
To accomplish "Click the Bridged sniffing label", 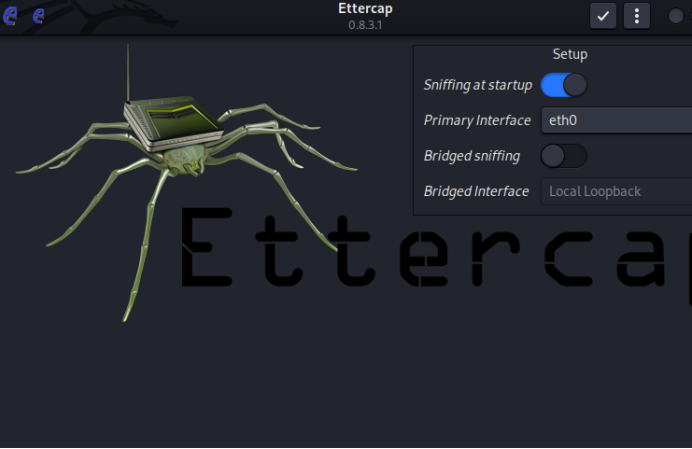I will (x=472, y=156).
